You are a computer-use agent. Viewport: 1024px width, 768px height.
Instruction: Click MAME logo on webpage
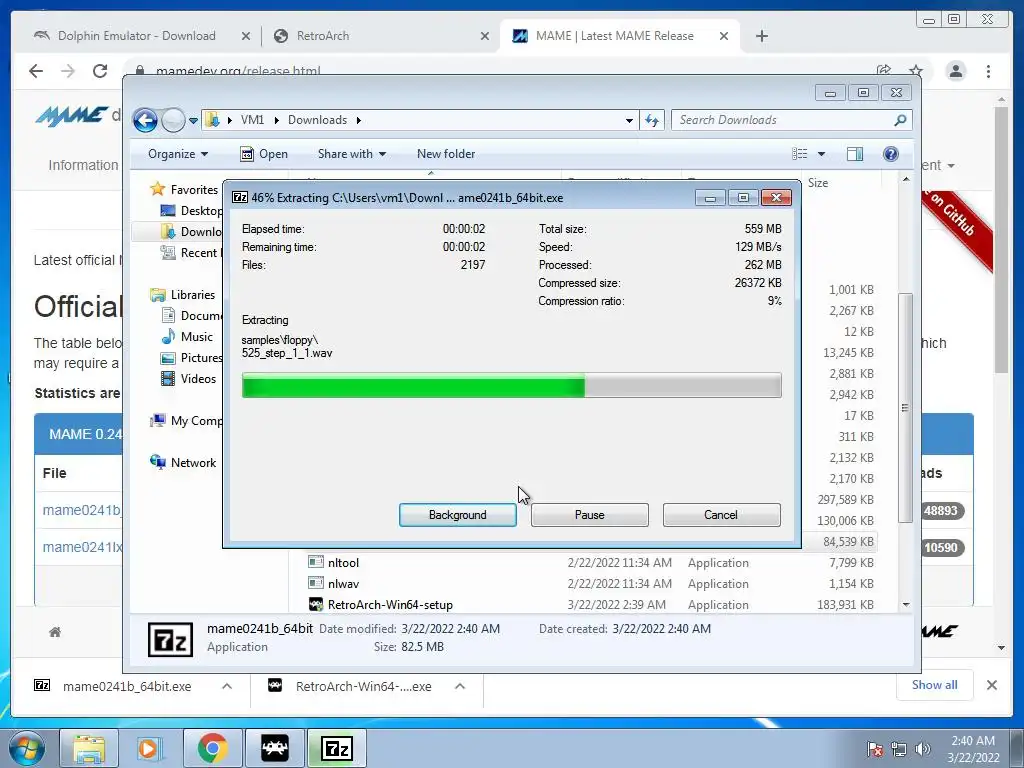(72, 116)
